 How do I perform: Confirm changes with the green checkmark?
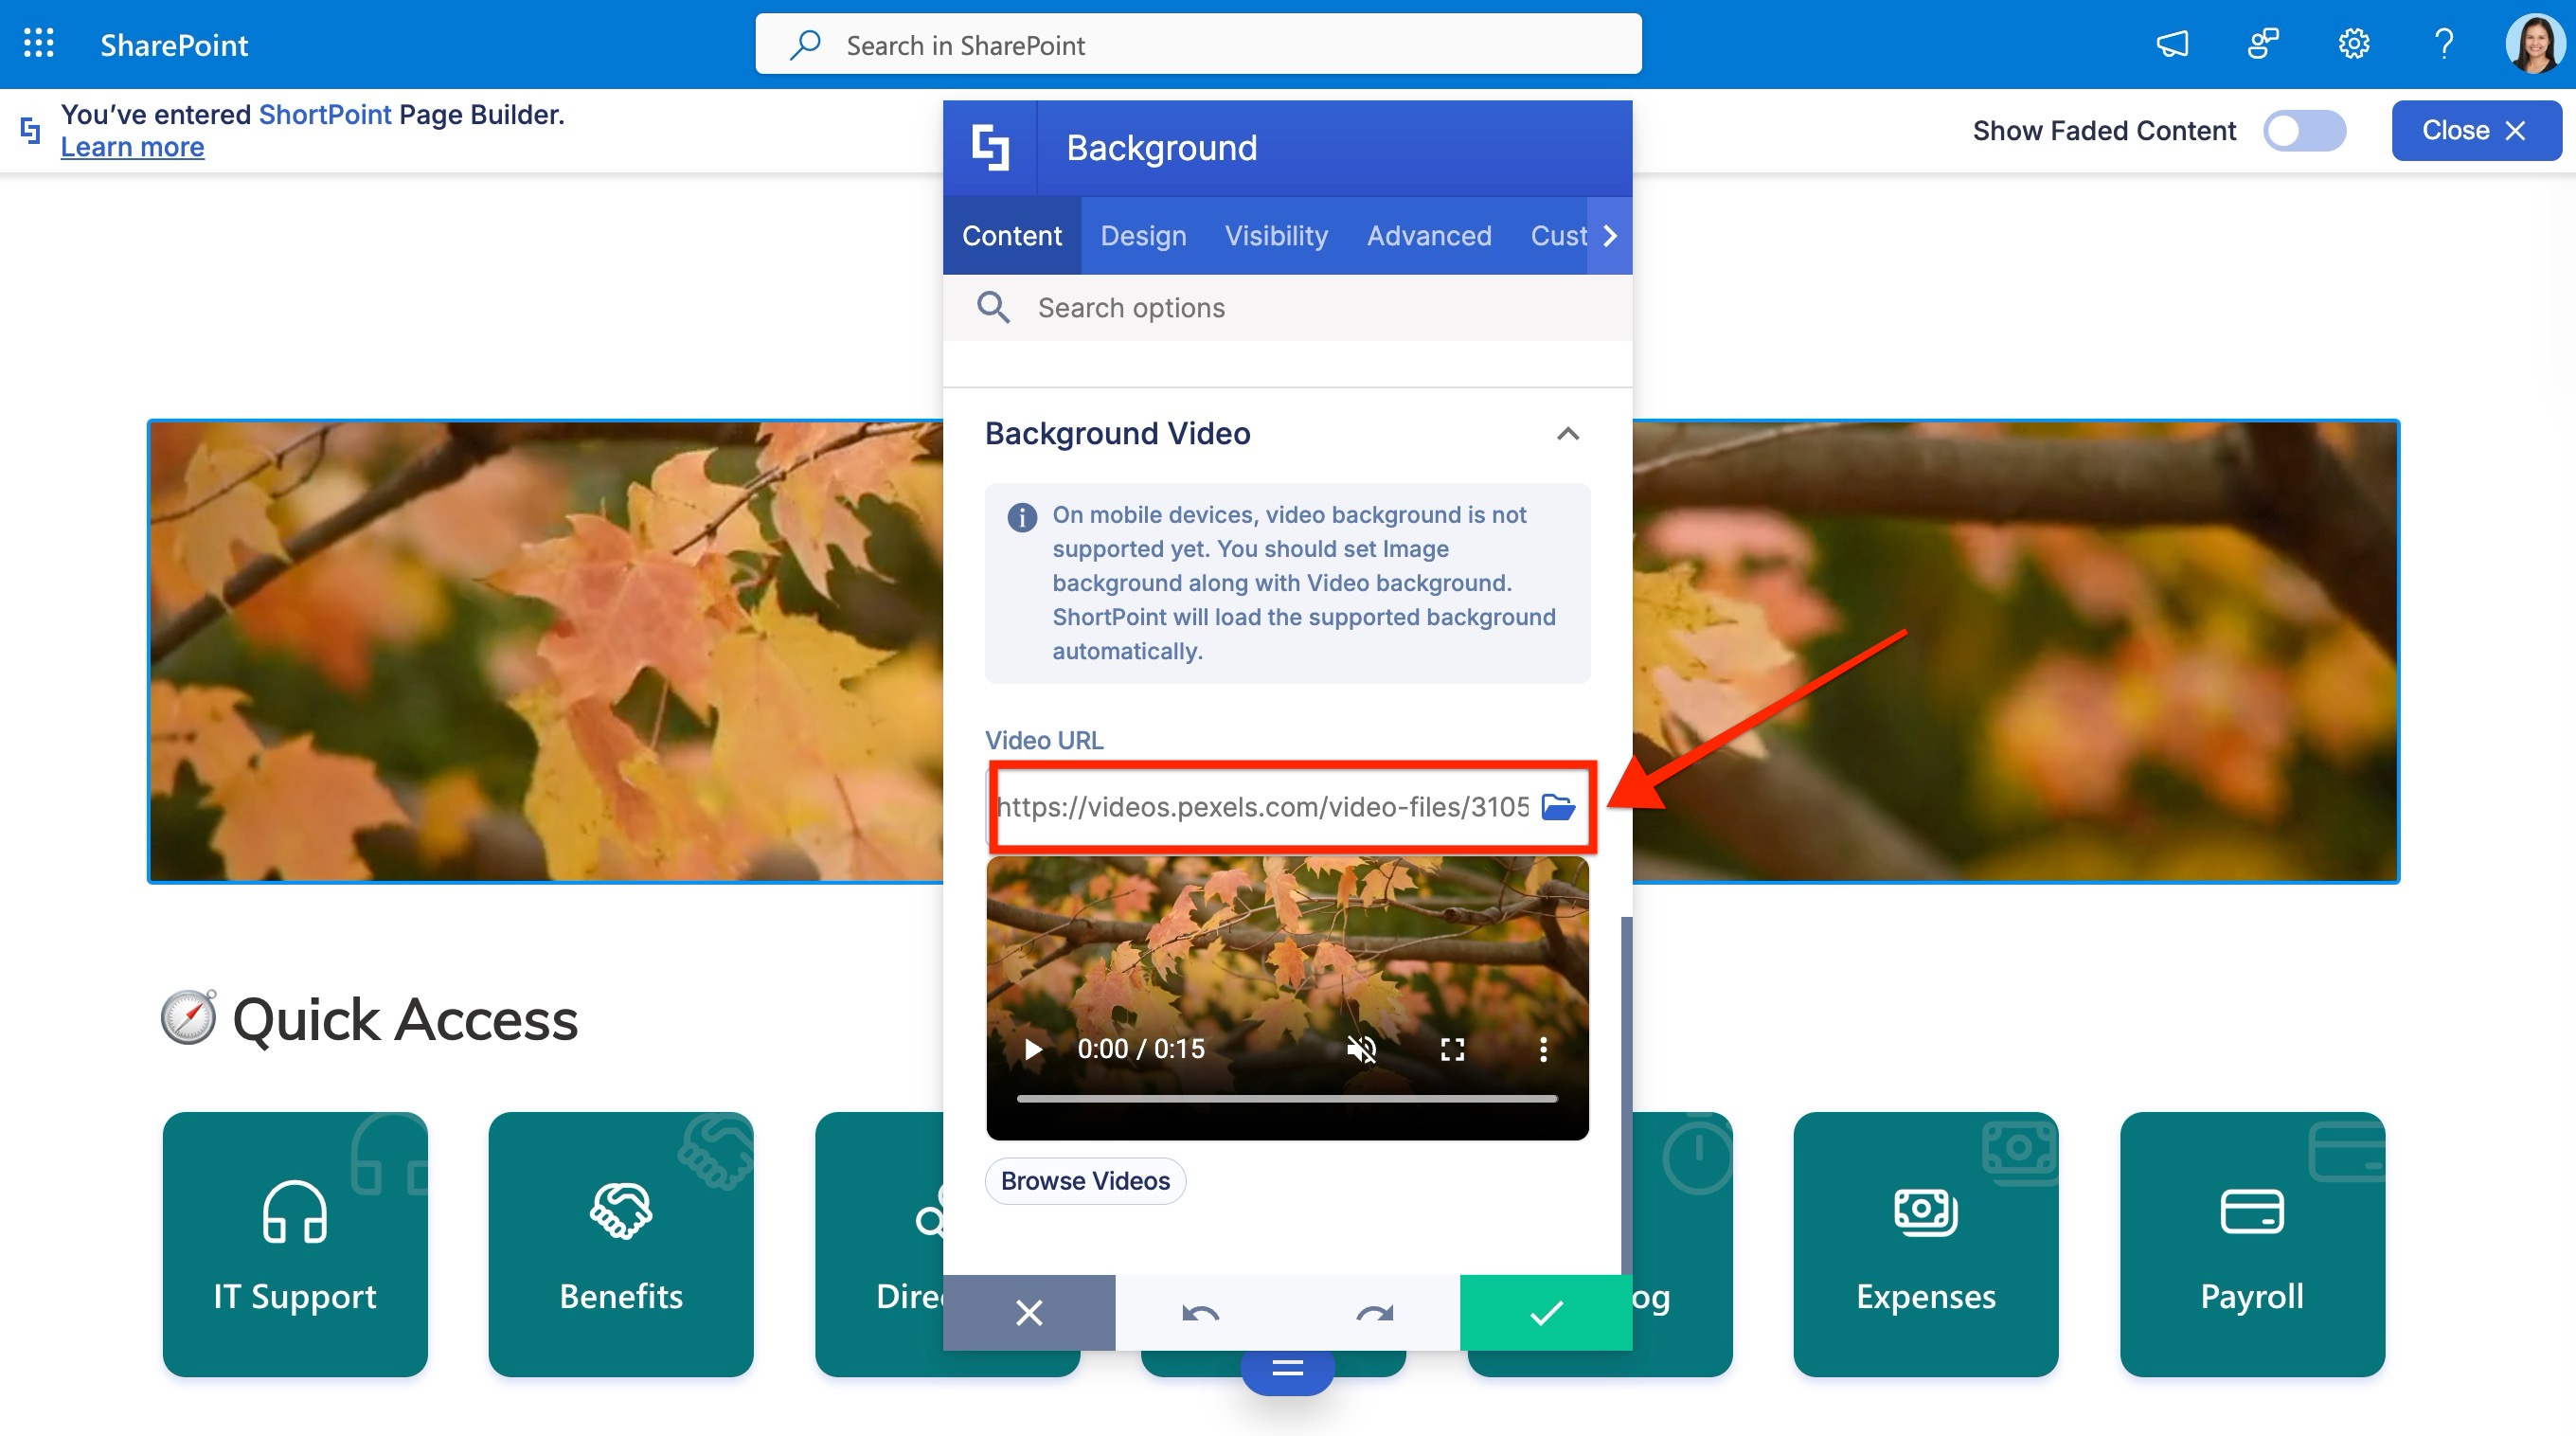click(1545, 1312)
